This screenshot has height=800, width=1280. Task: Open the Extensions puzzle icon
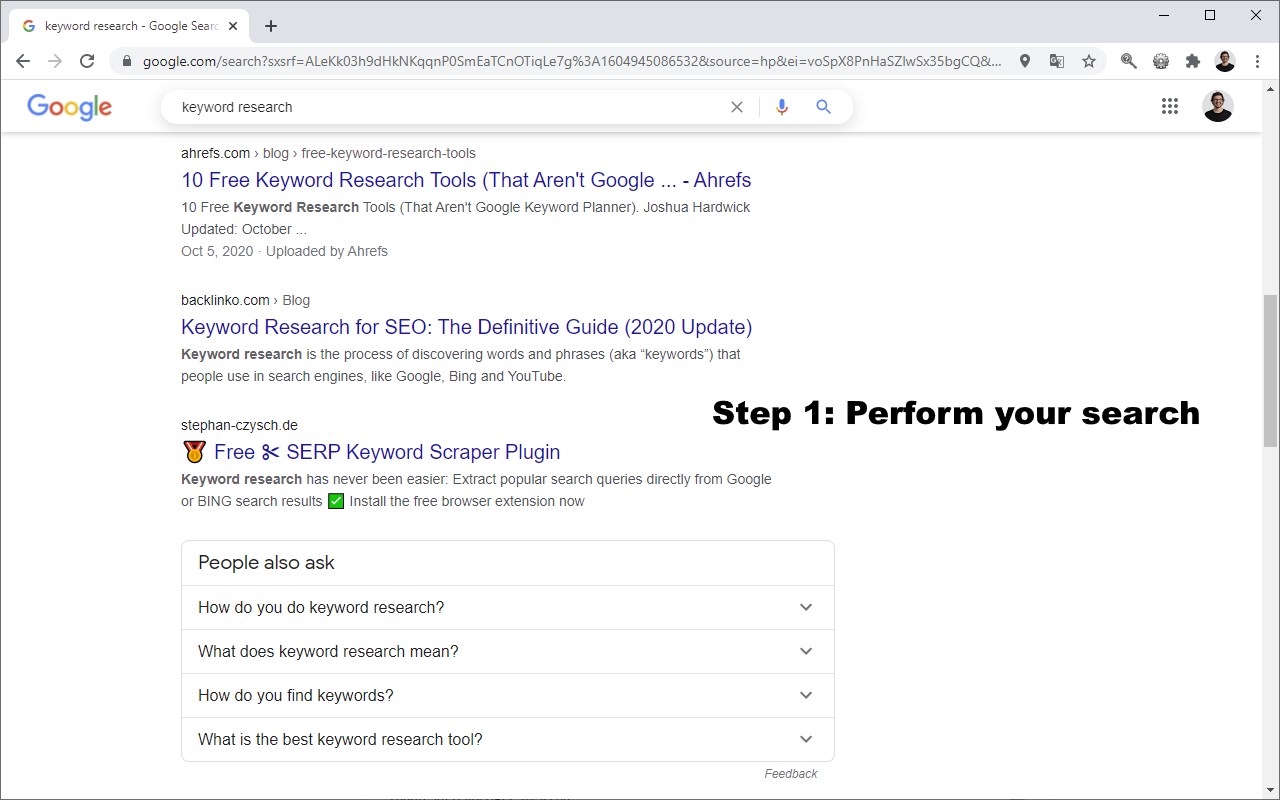tap(1193, 61)
